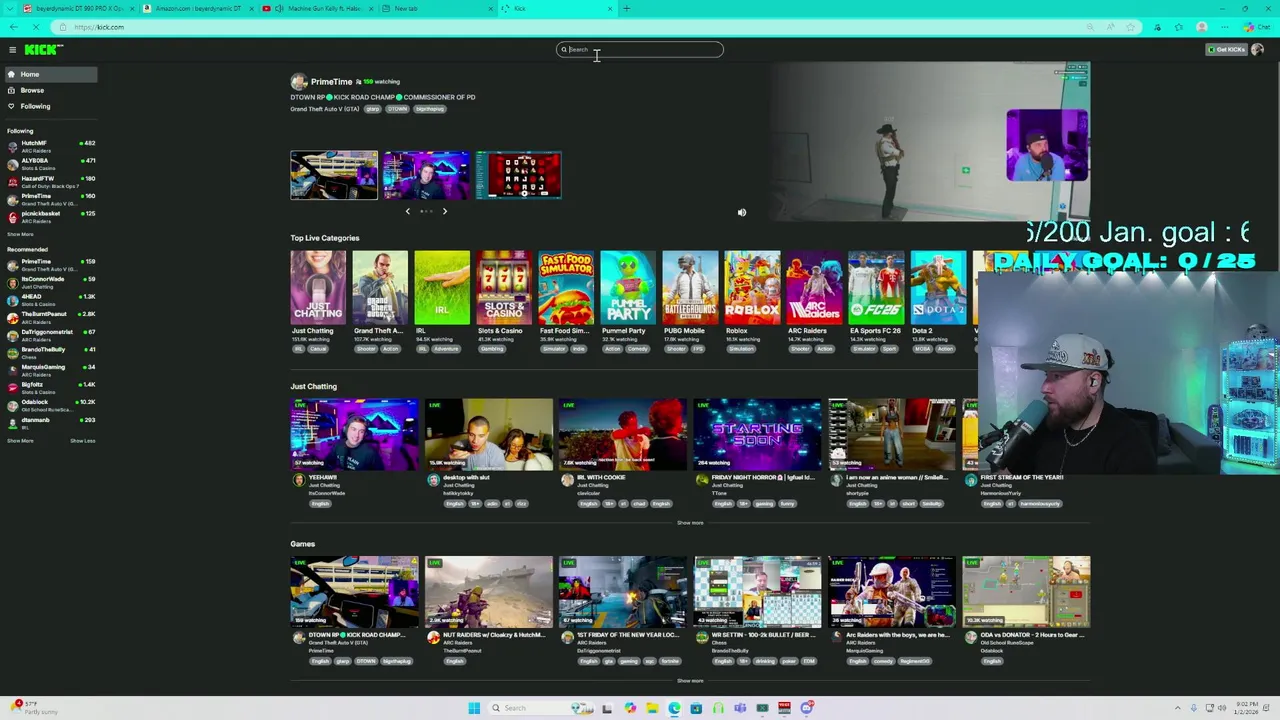1280x720 pixels.
Task: Open HutchMF channel in Following list
Action: click(x=50, y=145)
